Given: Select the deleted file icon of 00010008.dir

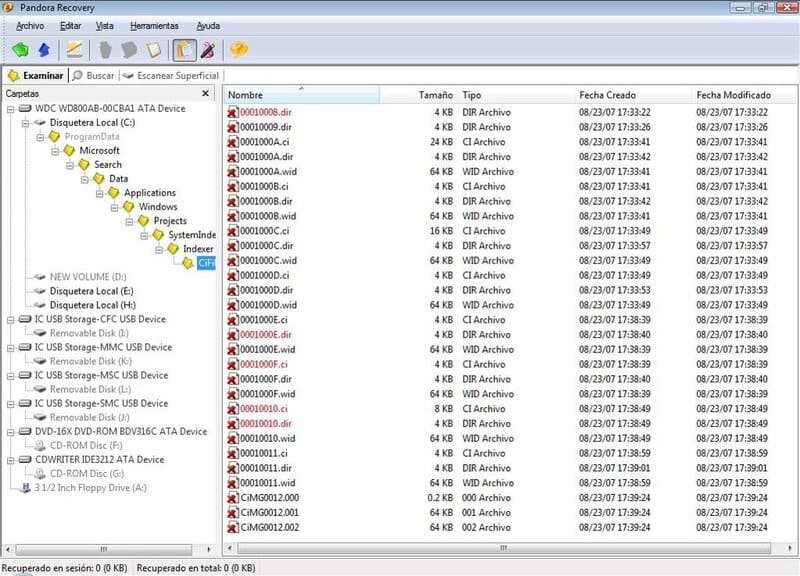Looking at the screenshot, I should coord(232,112).
